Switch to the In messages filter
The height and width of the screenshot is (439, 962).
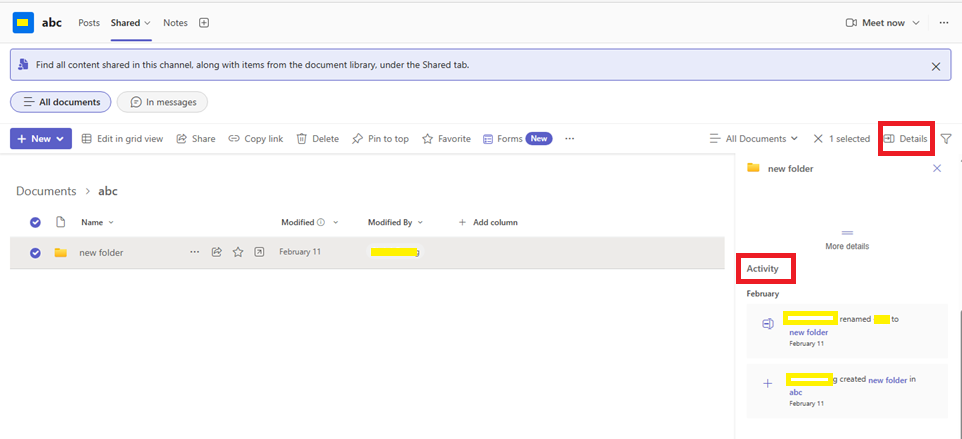click(163, 102)
